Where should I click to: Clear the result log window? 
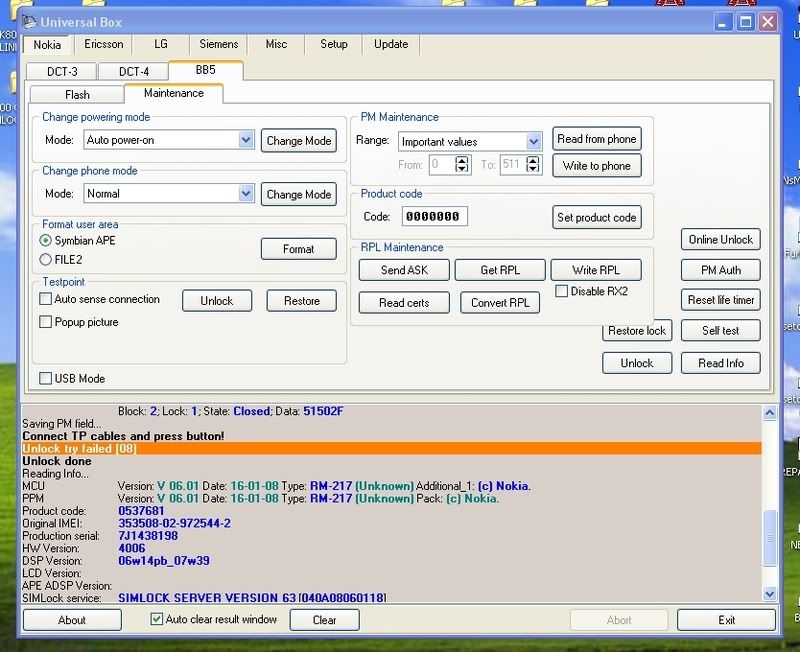[x=324, y=620]
